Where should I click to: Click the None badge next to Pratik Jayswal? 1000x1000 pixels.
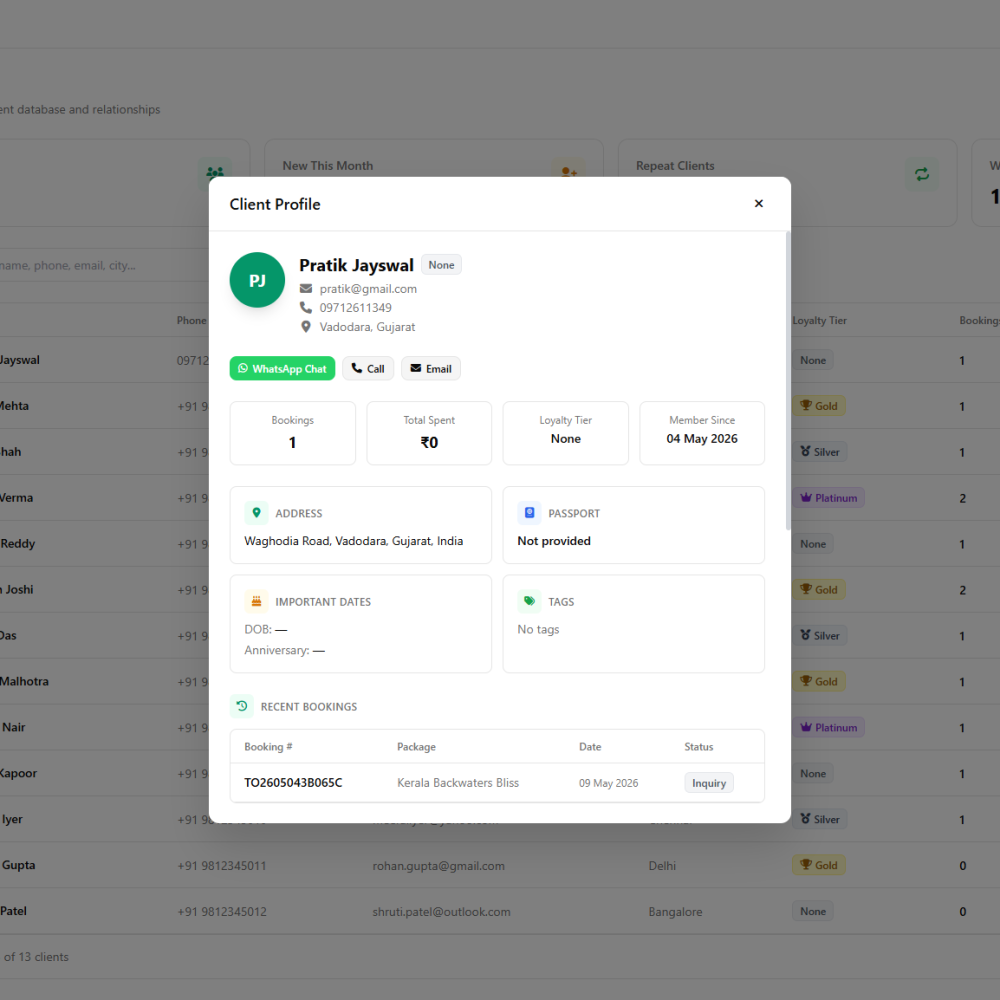tap(441, 265)
